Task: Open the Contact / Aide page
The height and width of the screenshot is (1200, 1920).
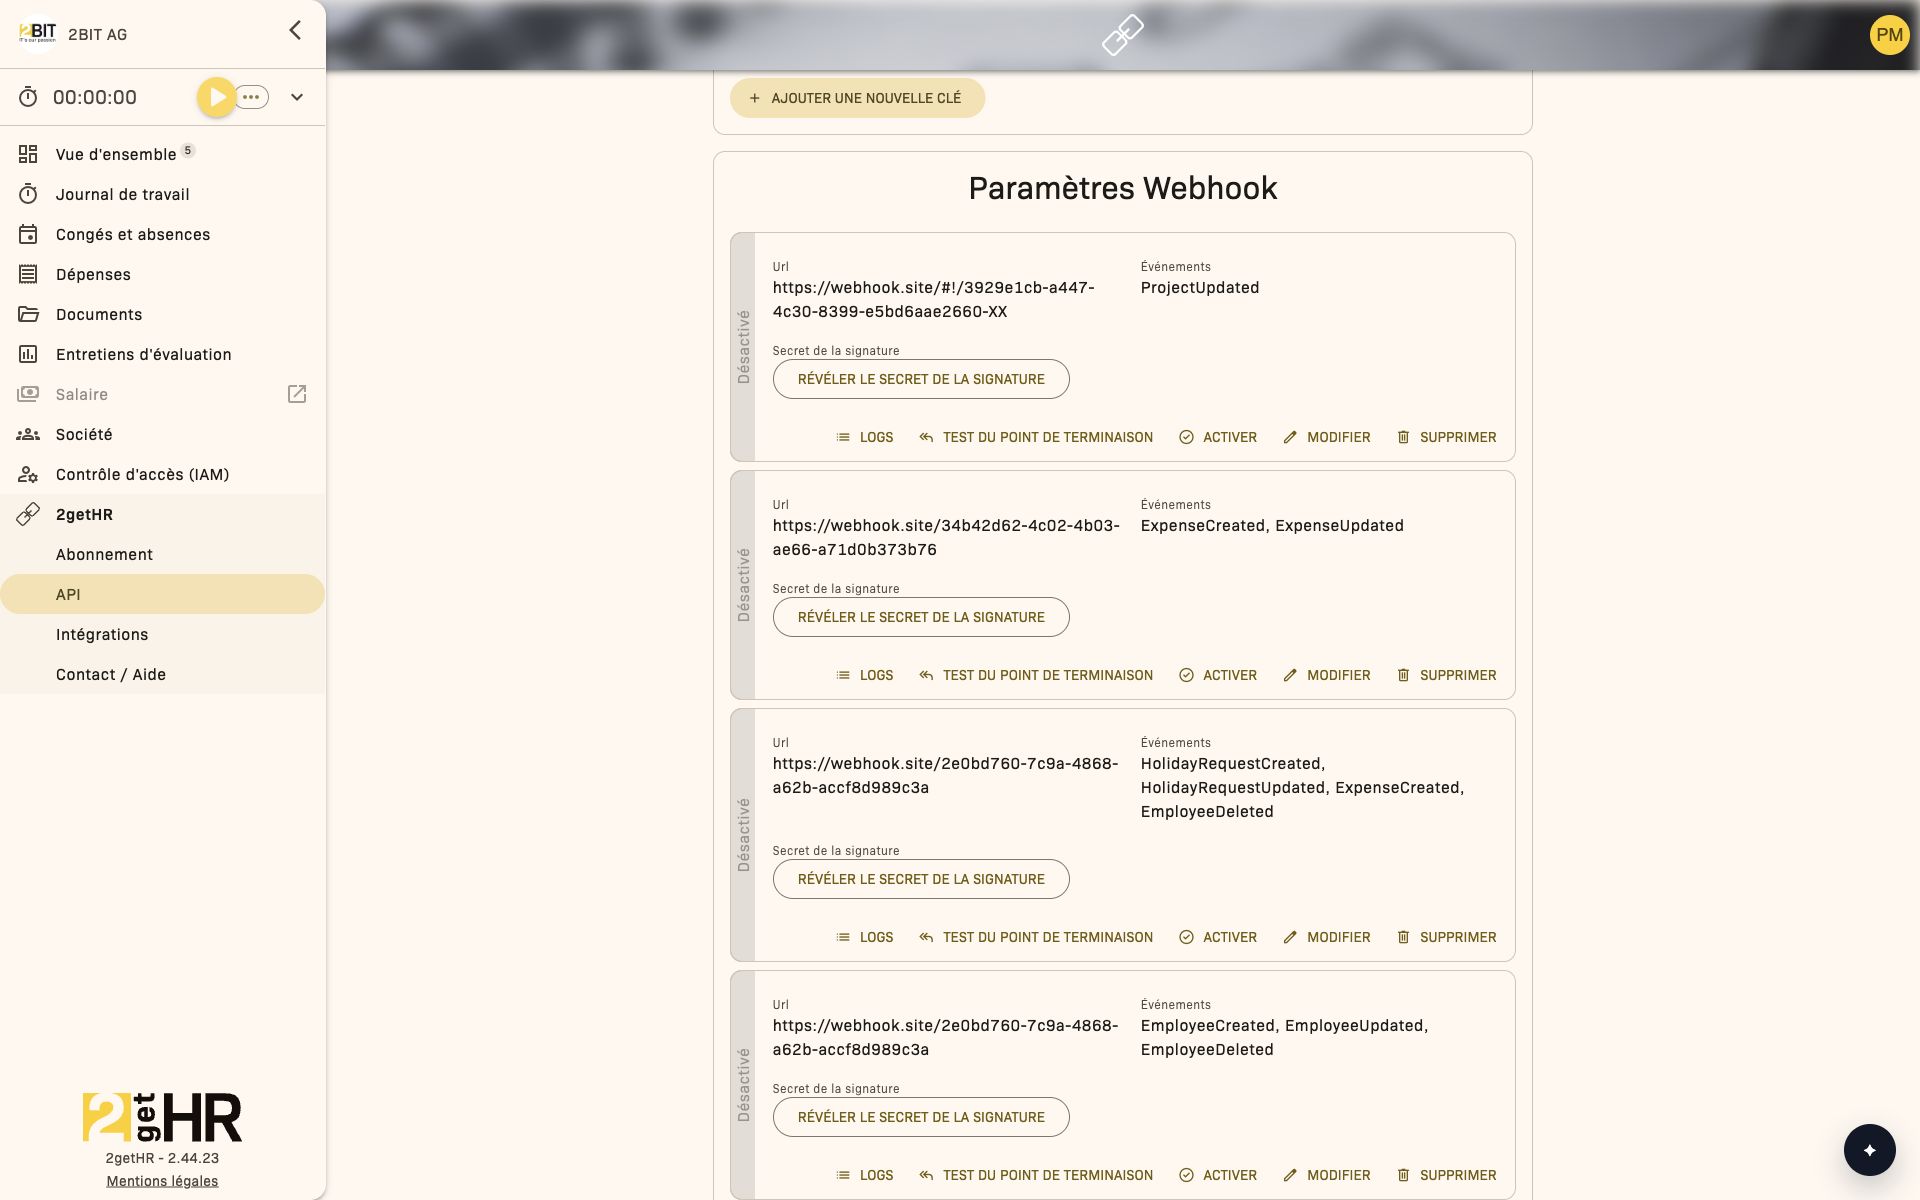Action: click(162, 674)
